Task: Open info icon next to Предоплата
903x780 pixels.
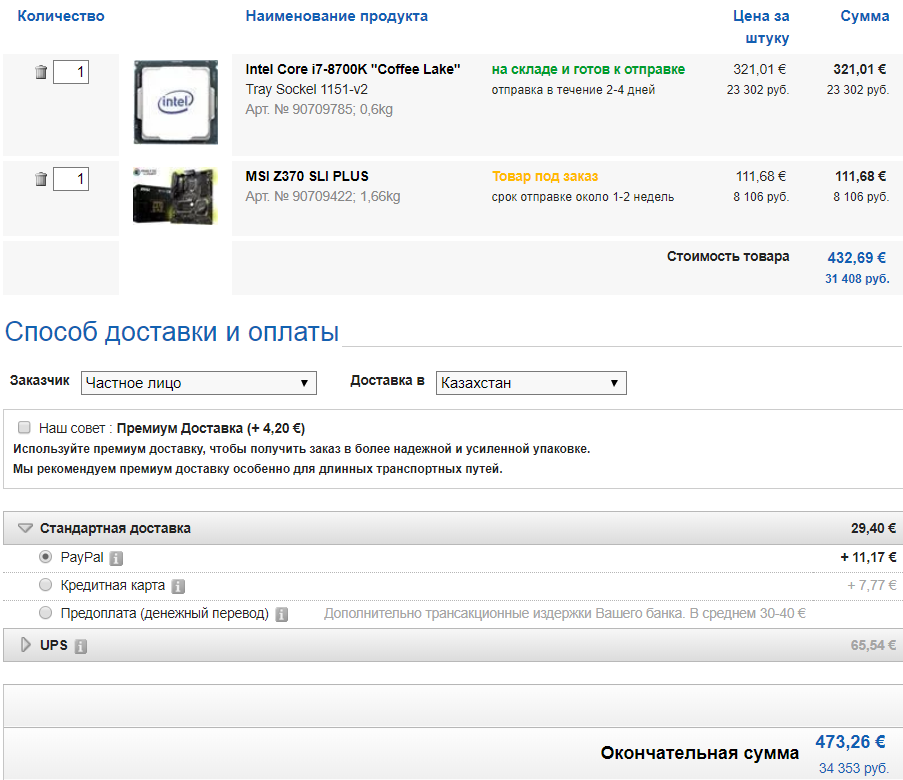Action: (282, 615)
